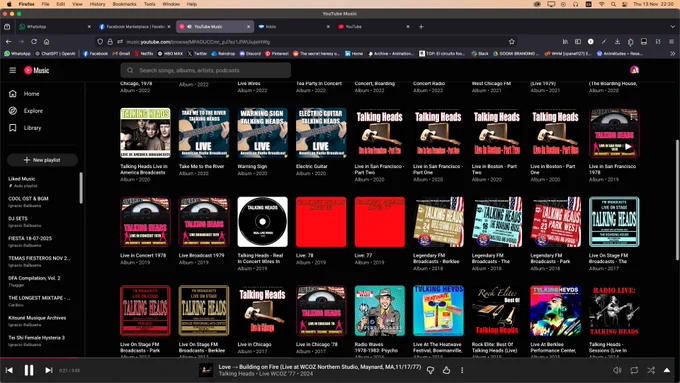Open the Tools menu
The width and height of the screenshot is (680, 383).
pos(150,4)
